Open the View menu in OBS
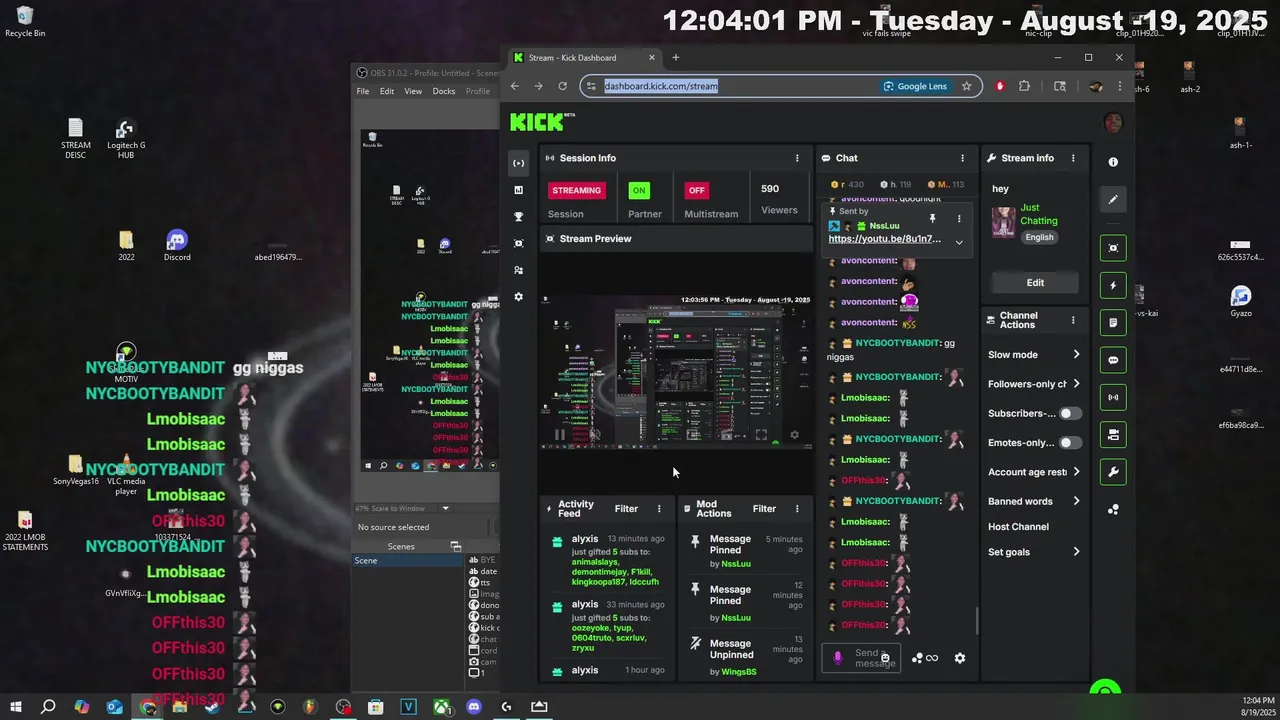Screen dimensions: 1280x720 (413, 91)
